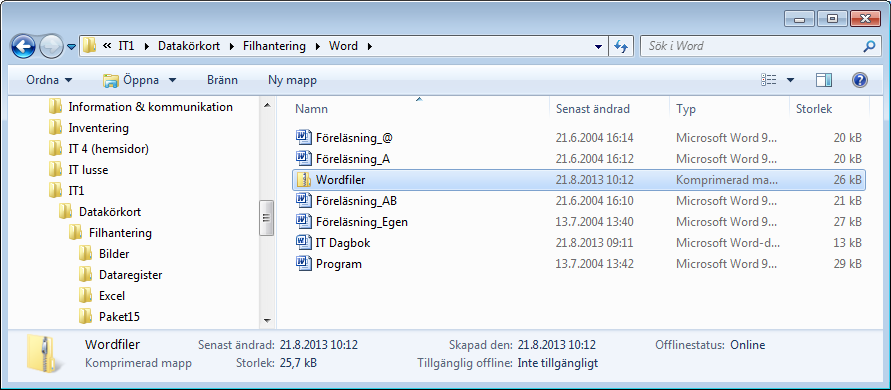Click the folder icon in the address bar

pyautogui.click(x=89, y=46)
